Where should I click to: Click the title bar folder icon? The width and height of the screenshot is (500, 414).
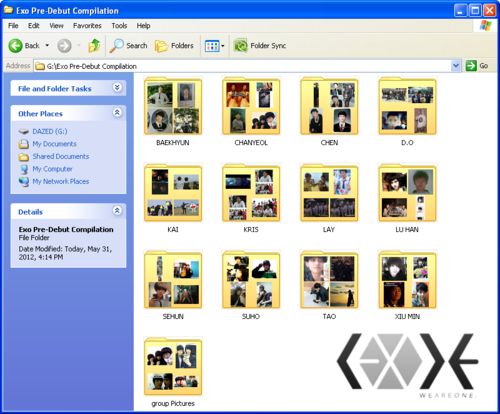(x=8, y=10)
